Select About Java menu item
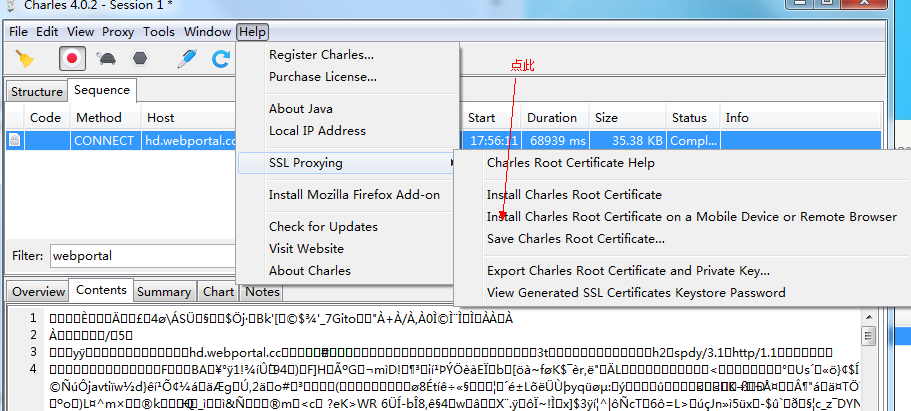911x411 pixels. pos(301,109)
